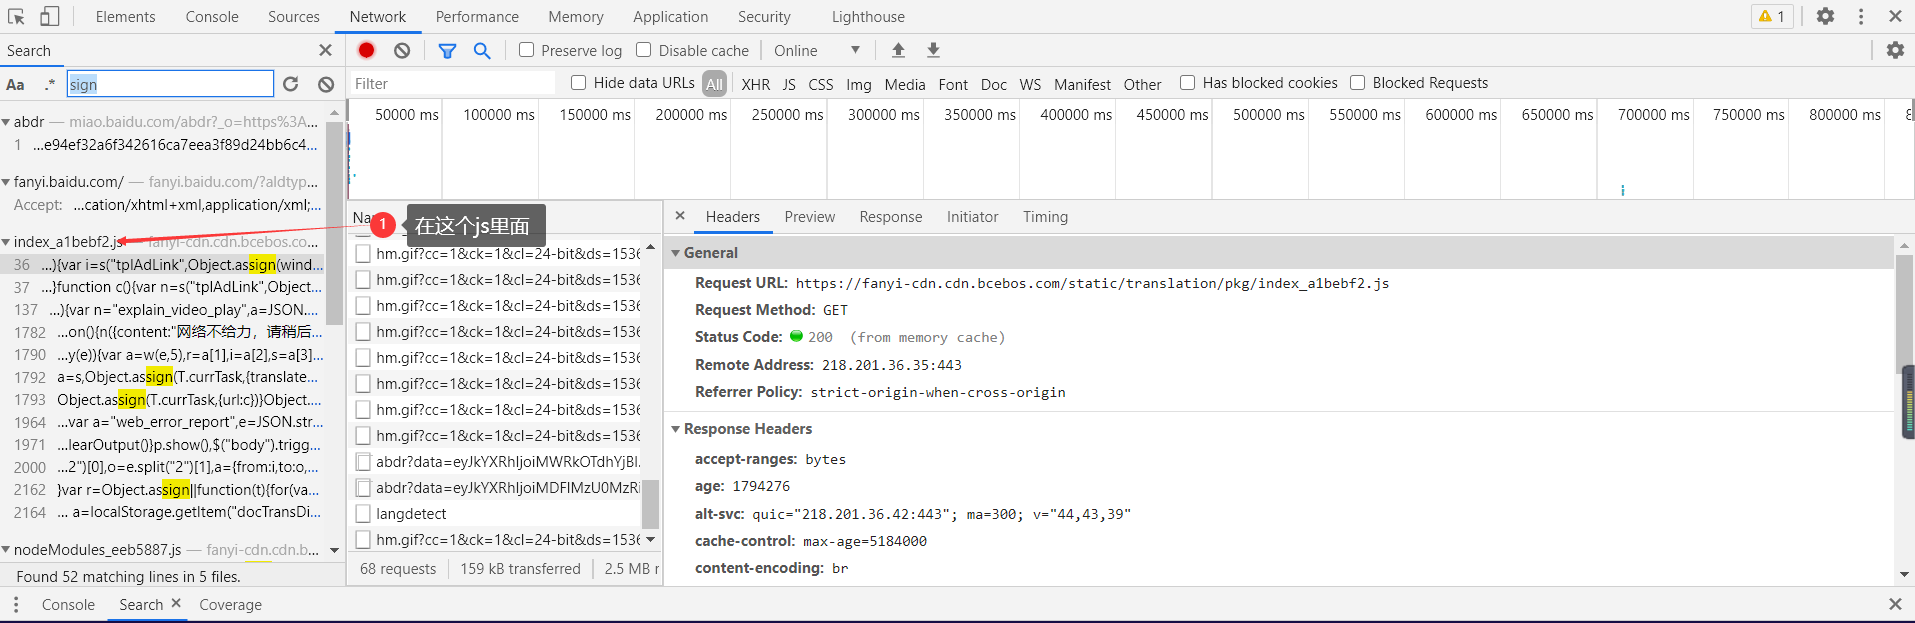Import HAR file with upload arrow
Viewport: 1915px width, 623px height.
pos(898,50)
